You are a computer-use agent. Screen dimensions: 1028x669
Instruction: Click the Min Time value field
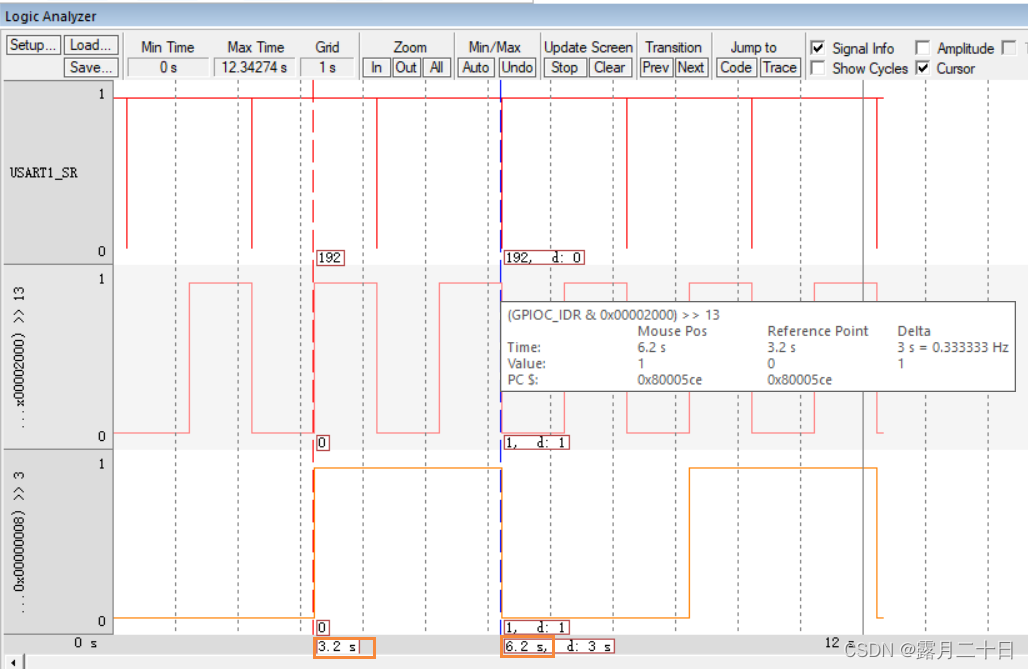click(168, 68)
